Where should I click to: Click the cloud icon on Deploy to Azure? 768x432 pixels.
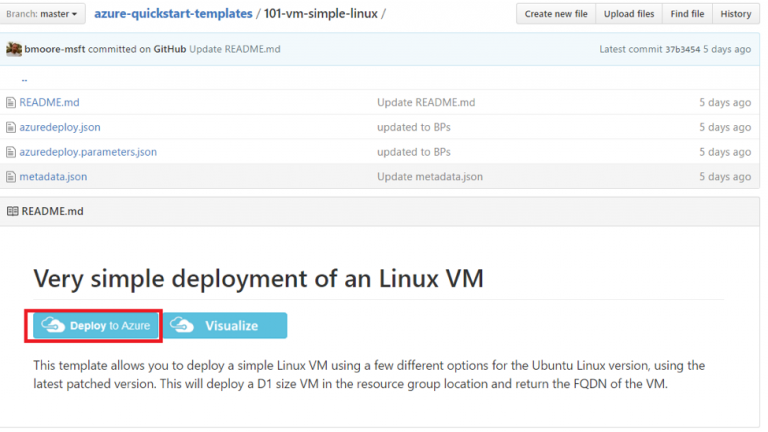[52, 325]
